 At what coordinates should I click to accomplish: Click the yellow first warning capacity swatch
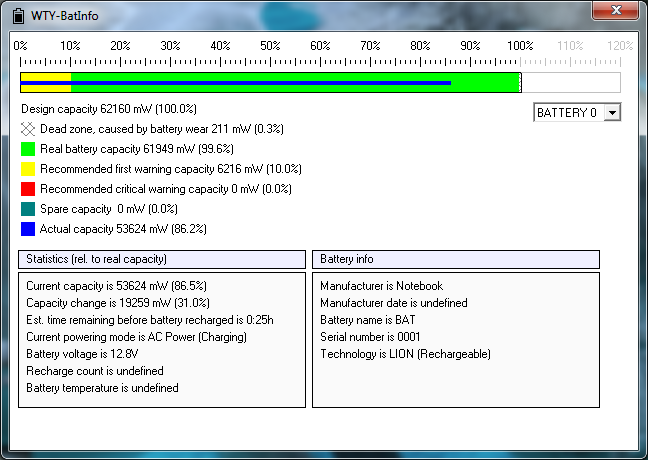click(28, 169)
